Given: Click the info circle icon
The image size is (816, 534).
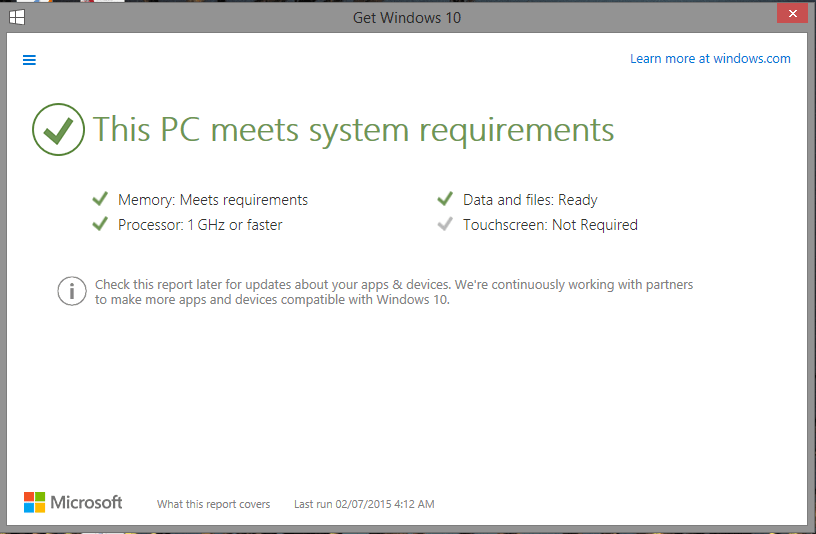Looking at the screenshot, I should pos(72,291).
